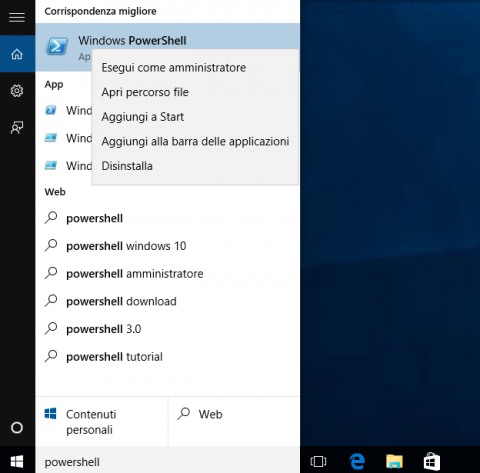The height and width of the screenshot is (473, 480).
Task: Select Aggiungi a Start
Action: 195,117
